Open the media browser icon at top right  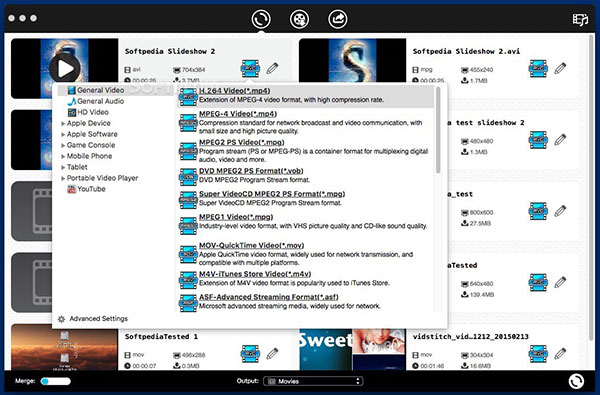pyautogui.click(x=580, y=19)
